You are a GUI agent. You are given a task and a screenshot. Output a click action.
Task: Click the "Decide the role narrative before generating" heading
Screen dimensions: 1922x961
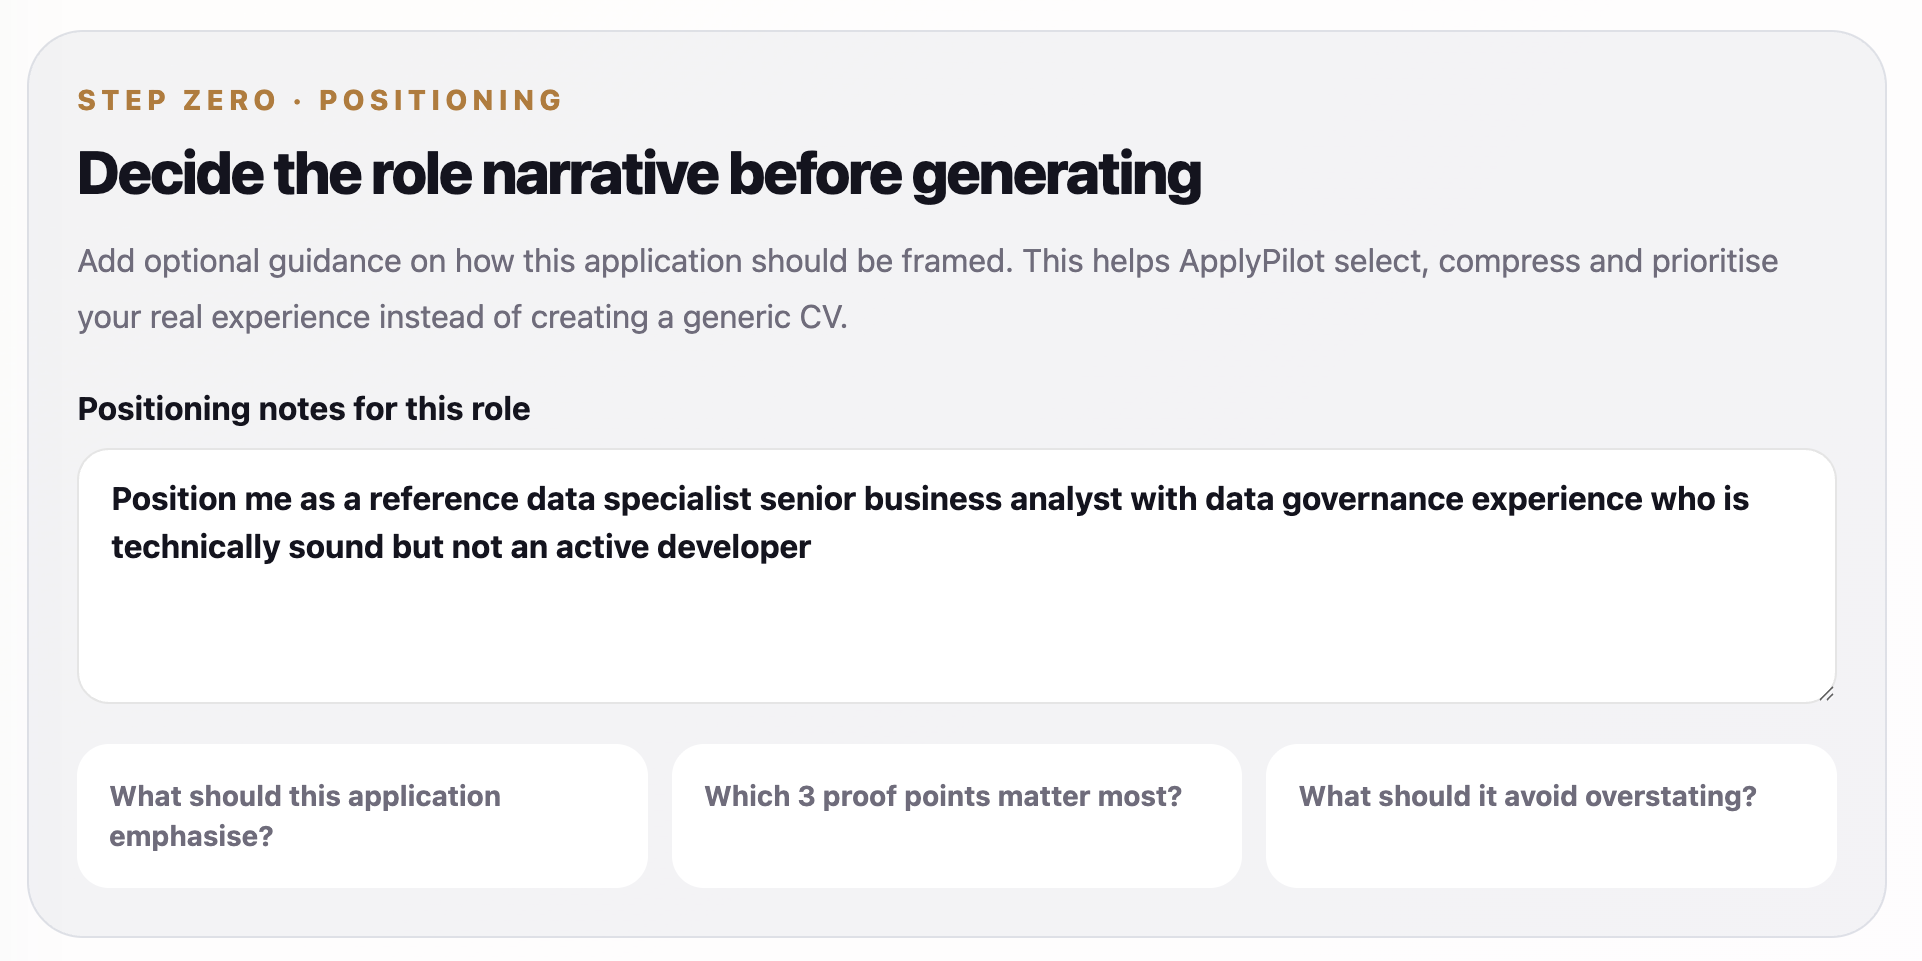640,175
